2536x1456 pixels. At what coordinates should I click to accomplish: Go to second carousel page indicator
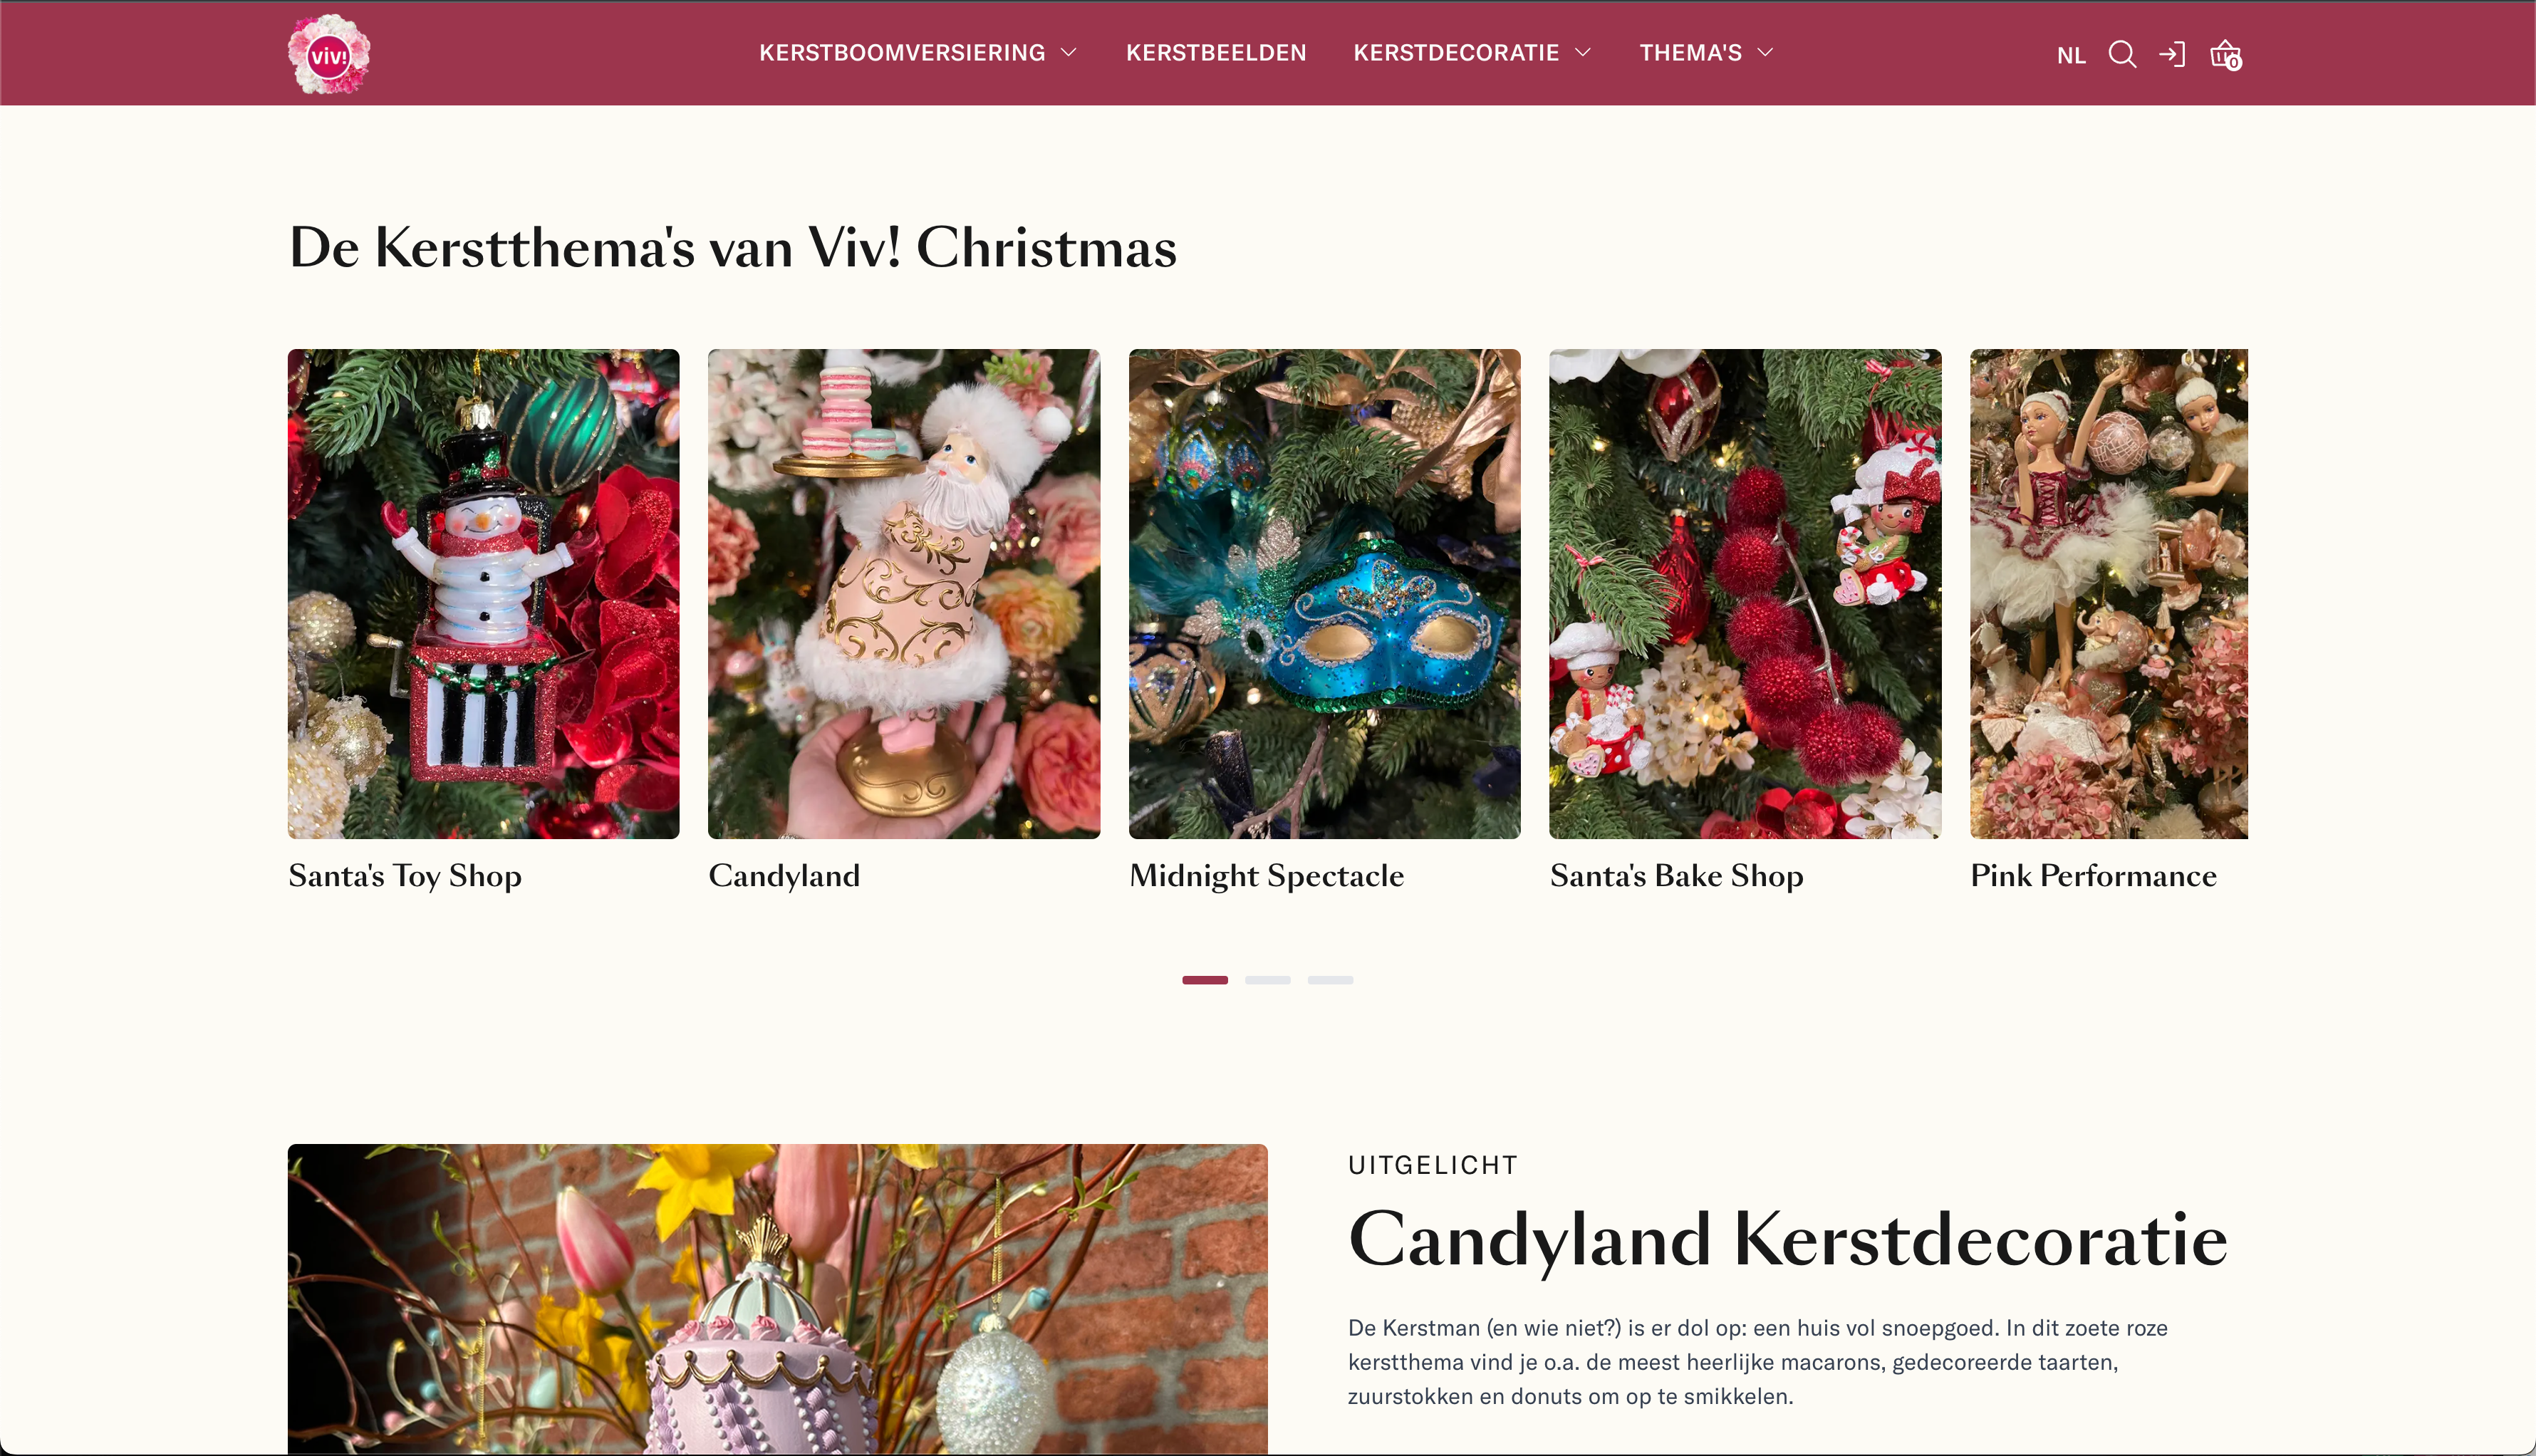pos(1268,980)
